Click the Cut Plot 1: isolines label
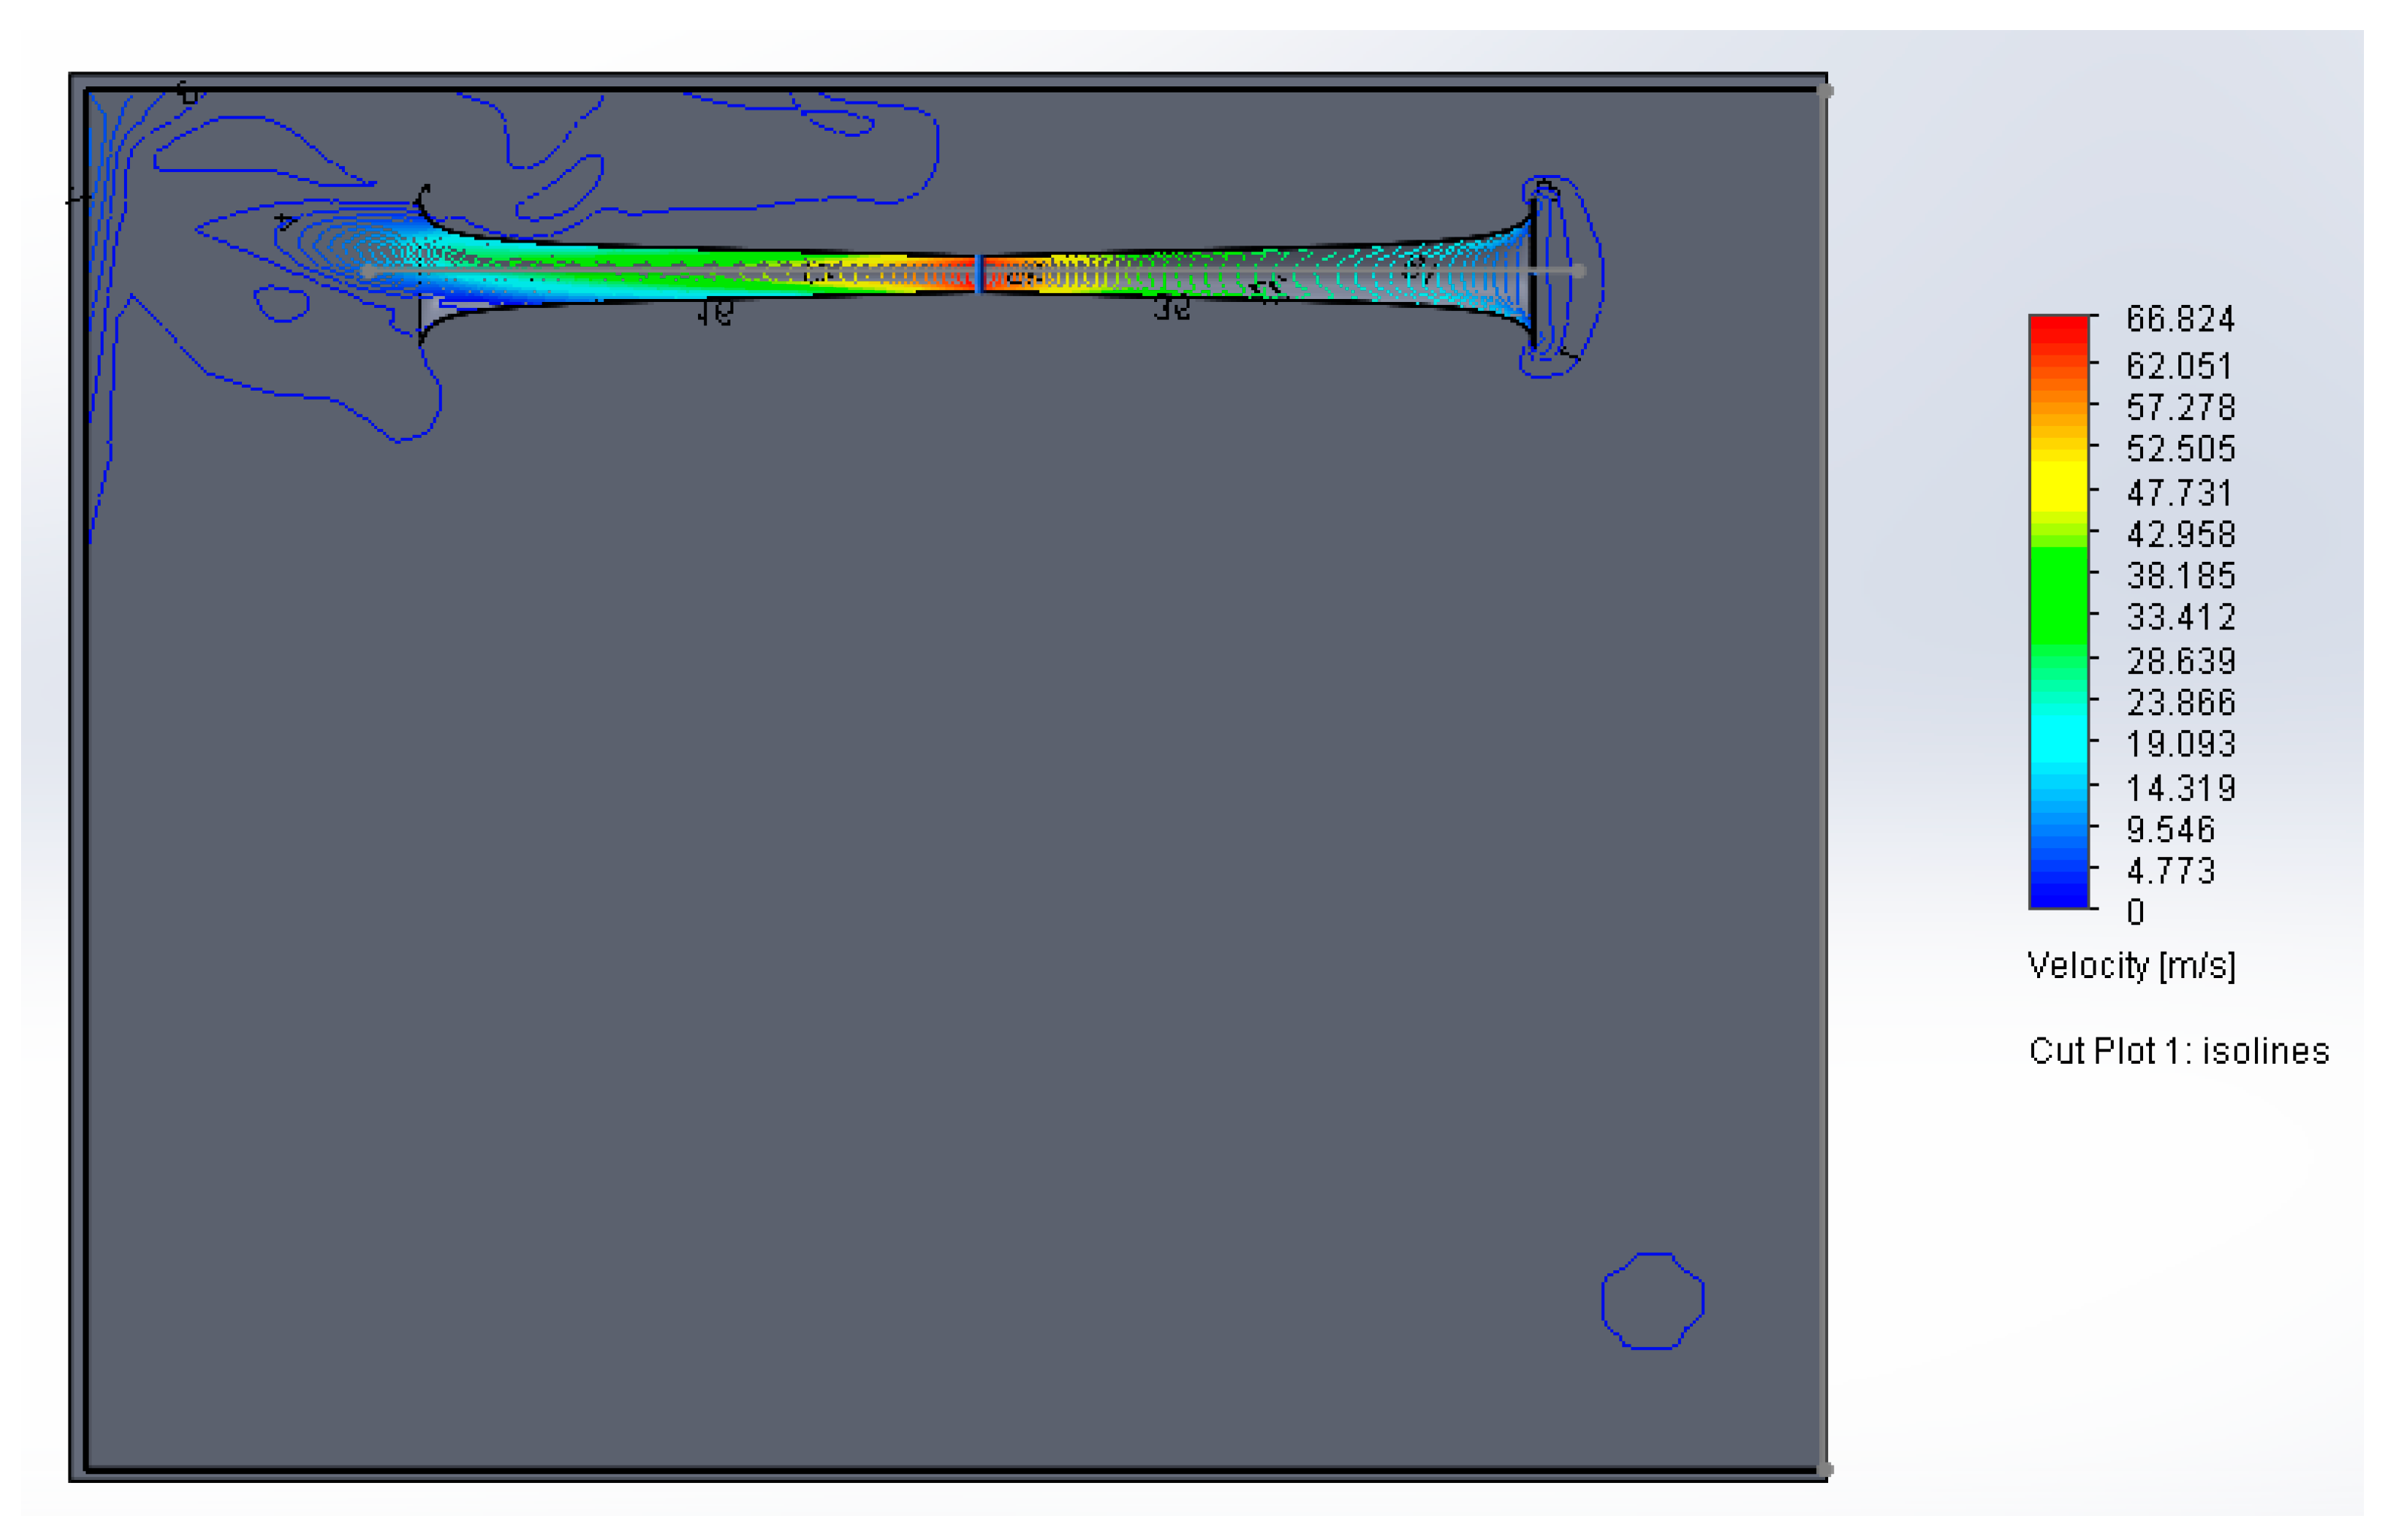 [x=2178, y=1051]
